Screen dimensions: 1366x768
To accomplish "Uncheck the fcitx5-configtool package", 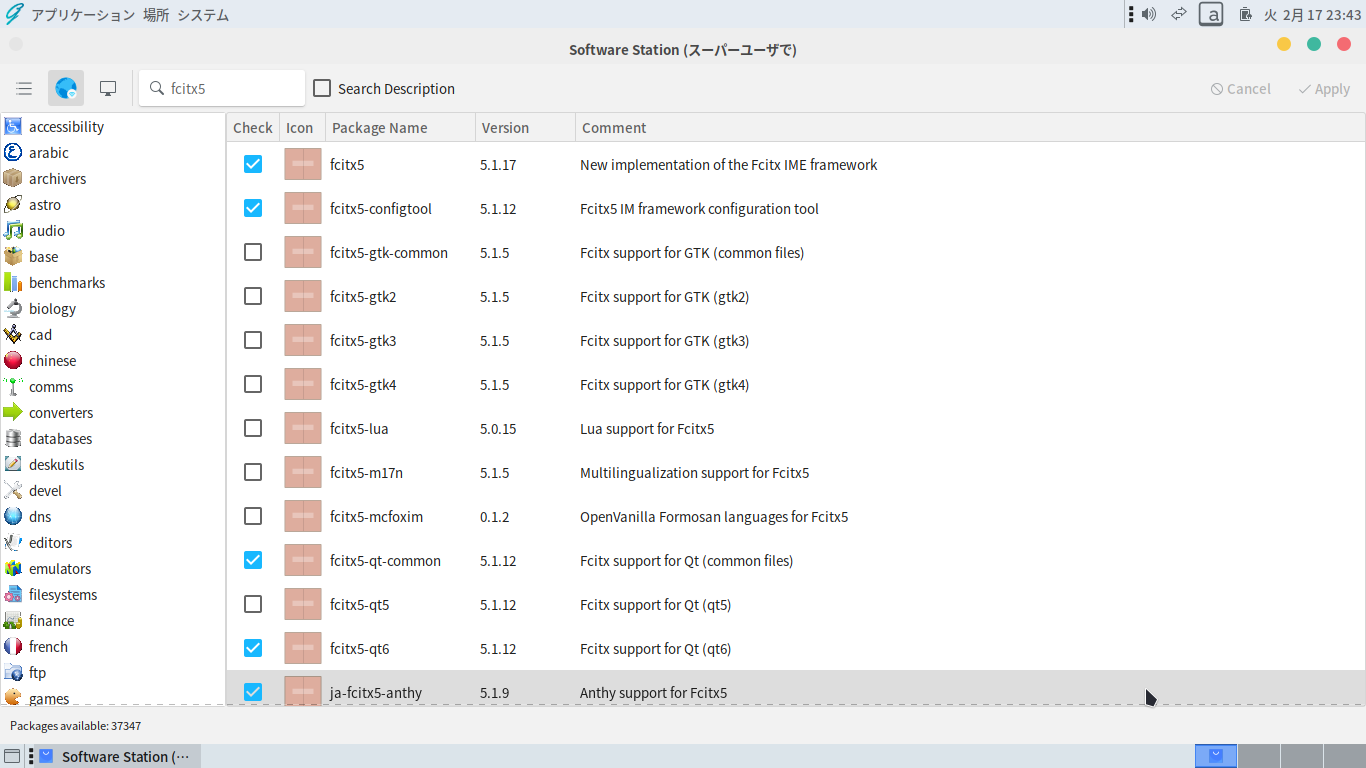I will click(253, 208).
